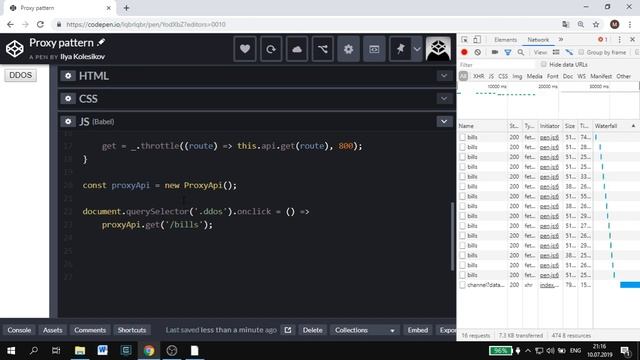This screenshot has height=360, width=640.
Task: Open JS editor settings gear
Action: 68,122
